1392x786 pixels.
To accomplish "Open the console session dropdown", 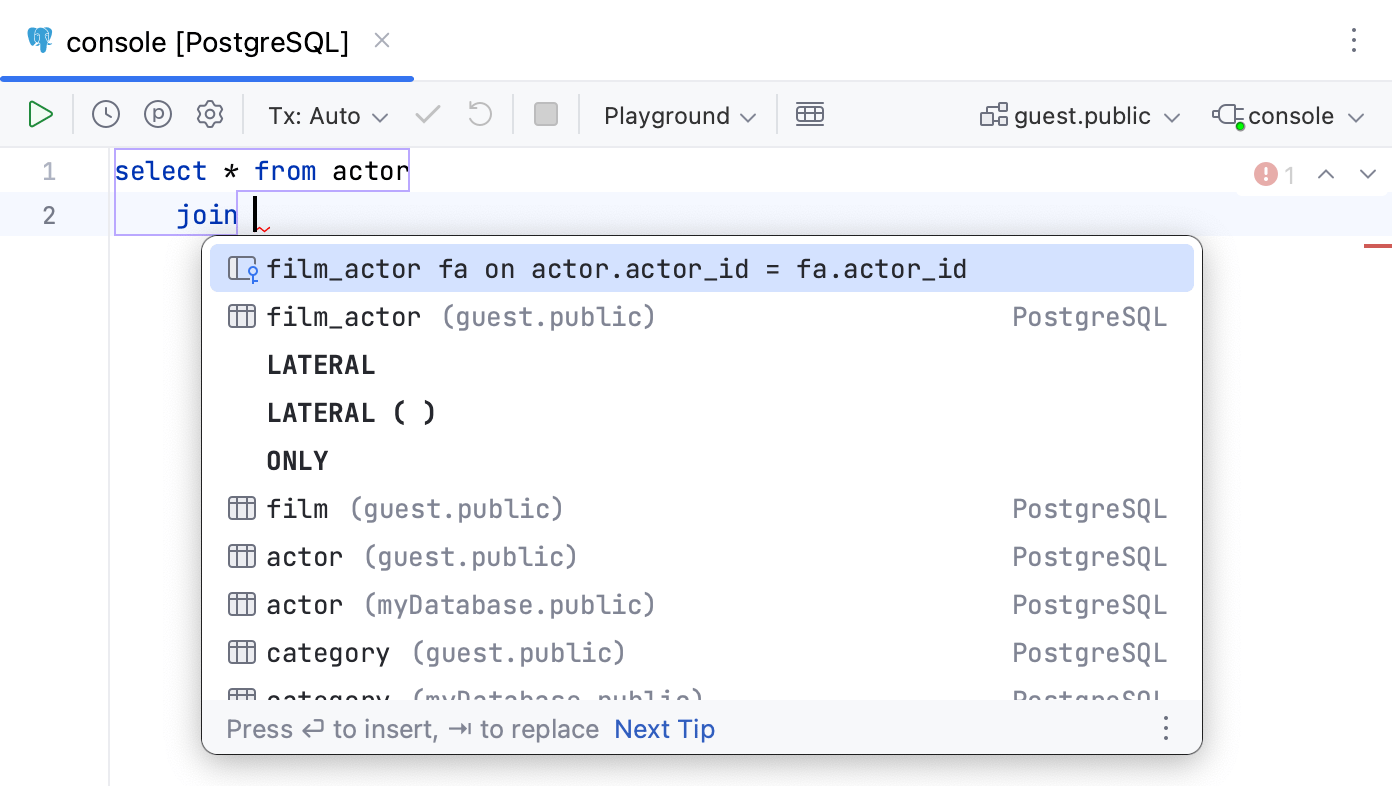I will tap(1289, 116).
